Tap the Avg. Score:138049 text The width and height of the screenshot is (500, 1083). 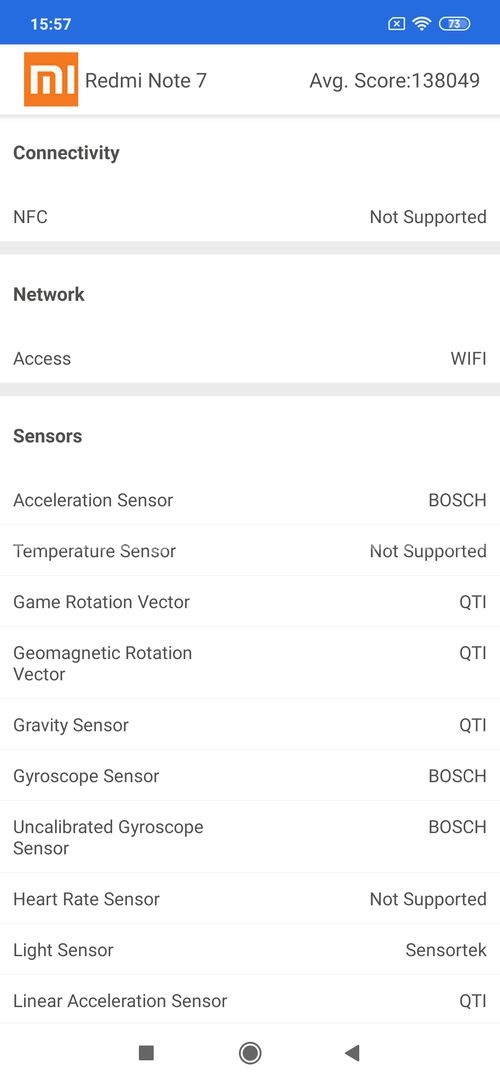click(x=394, y=81)
